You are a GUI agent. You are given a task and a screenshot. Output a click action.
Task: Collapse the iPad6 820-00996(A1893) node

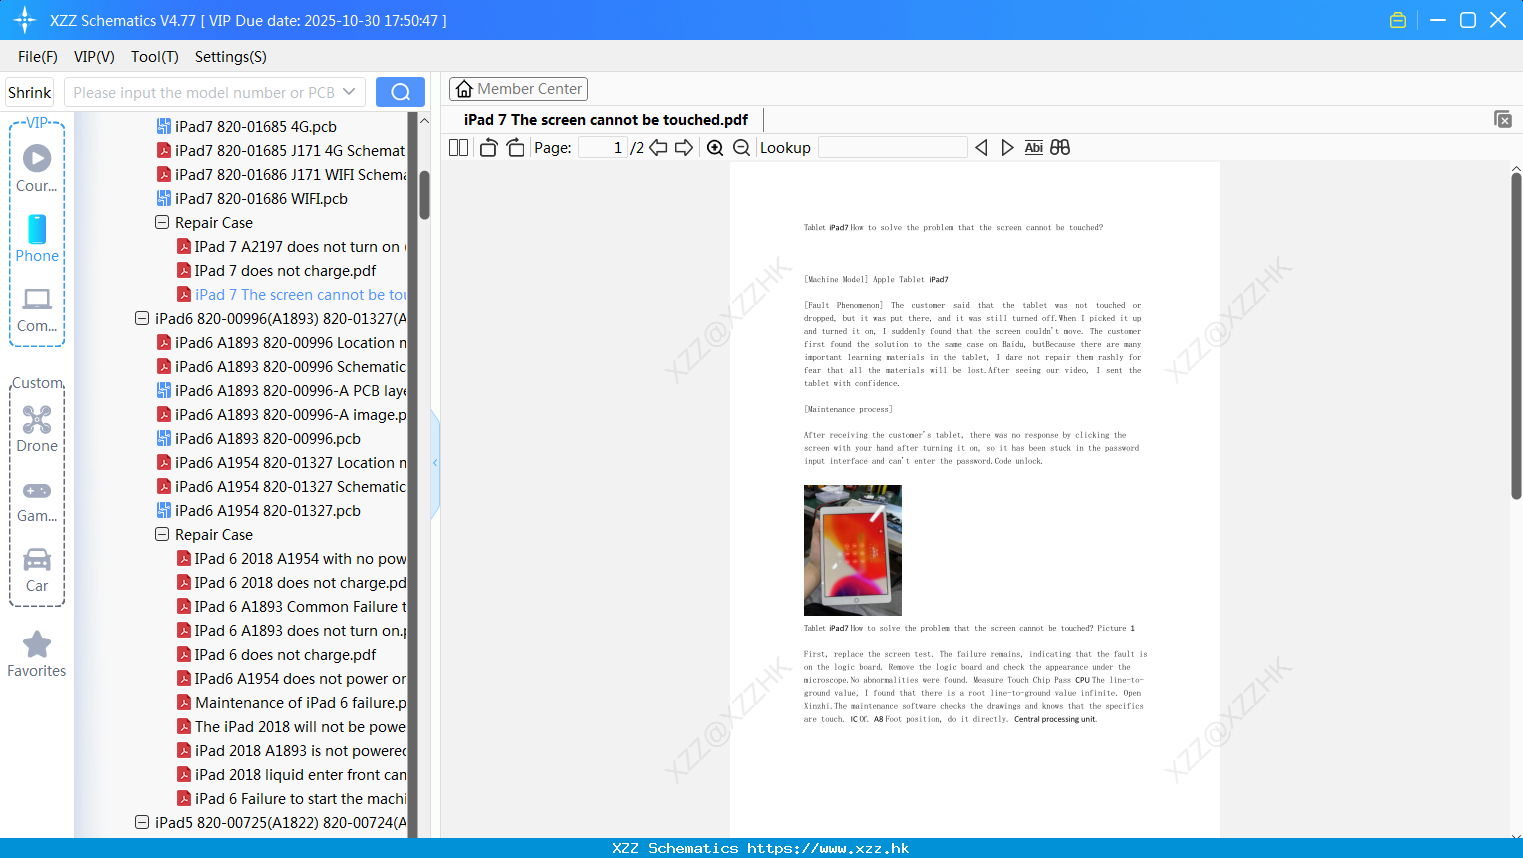pyautogui.click(x=142, y=318)
